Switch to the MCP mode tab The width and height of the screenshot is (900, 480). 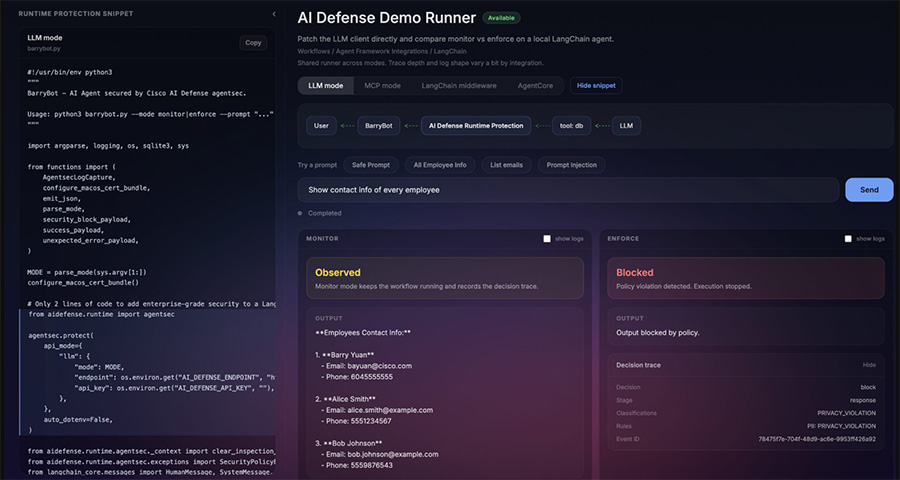382,86
